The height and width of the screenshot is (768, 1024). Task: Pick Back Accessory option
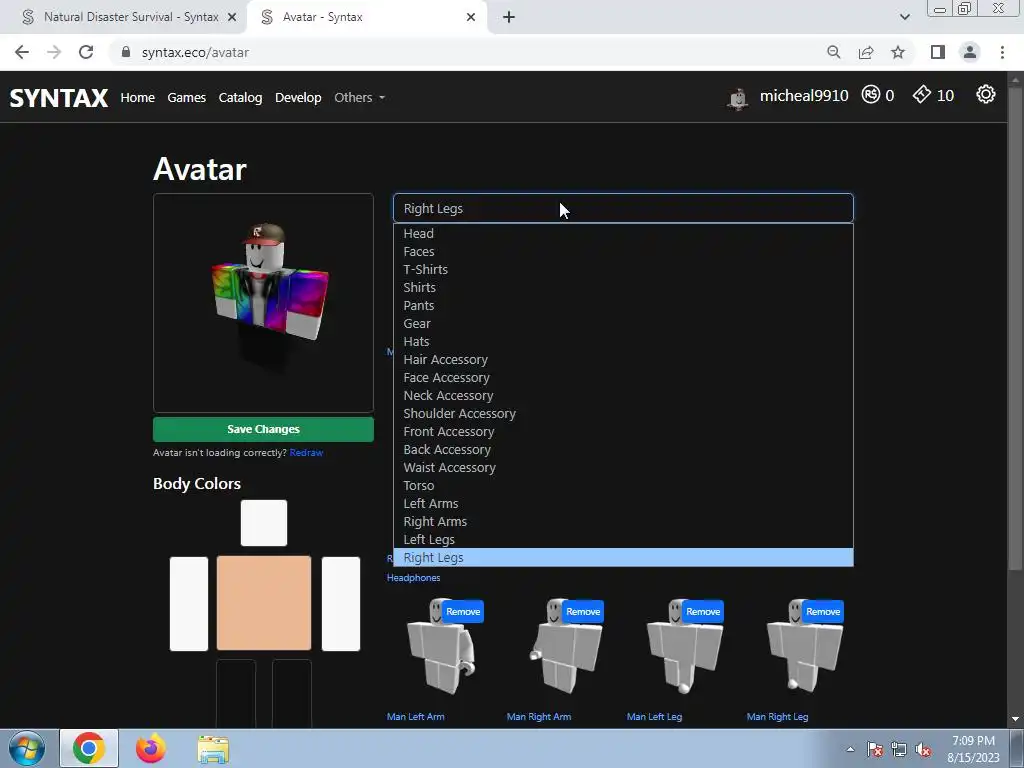(x=623, y=449)
